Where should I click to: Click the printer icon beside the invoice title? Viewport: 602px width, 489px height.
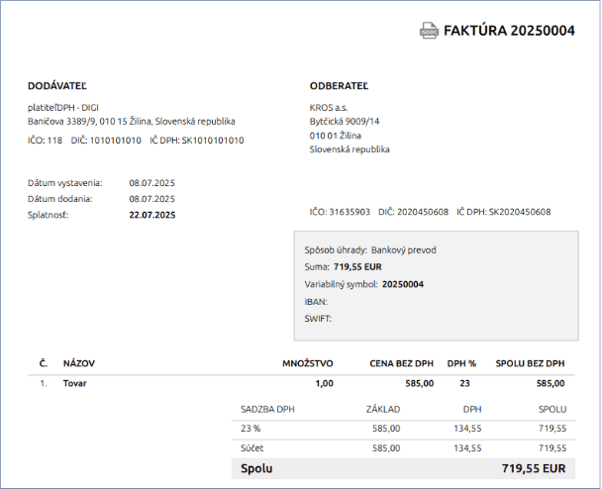[x=429, y=31]
